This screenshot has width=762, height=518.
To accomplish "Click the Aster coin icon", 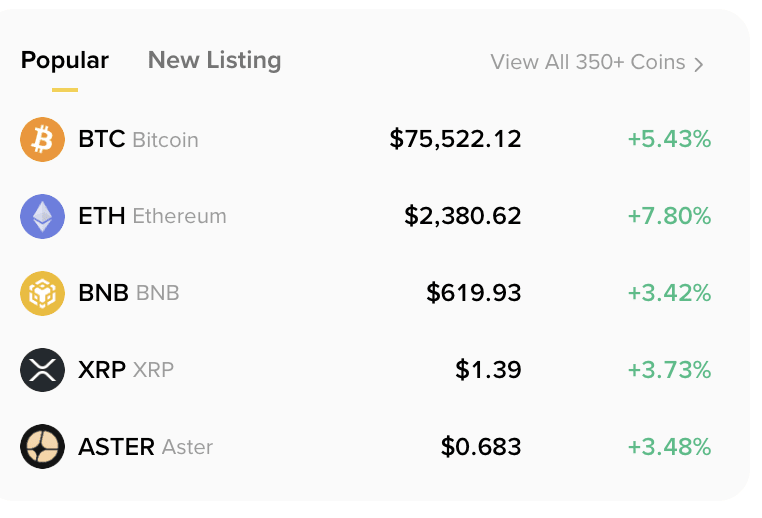I will pos(42,447).
